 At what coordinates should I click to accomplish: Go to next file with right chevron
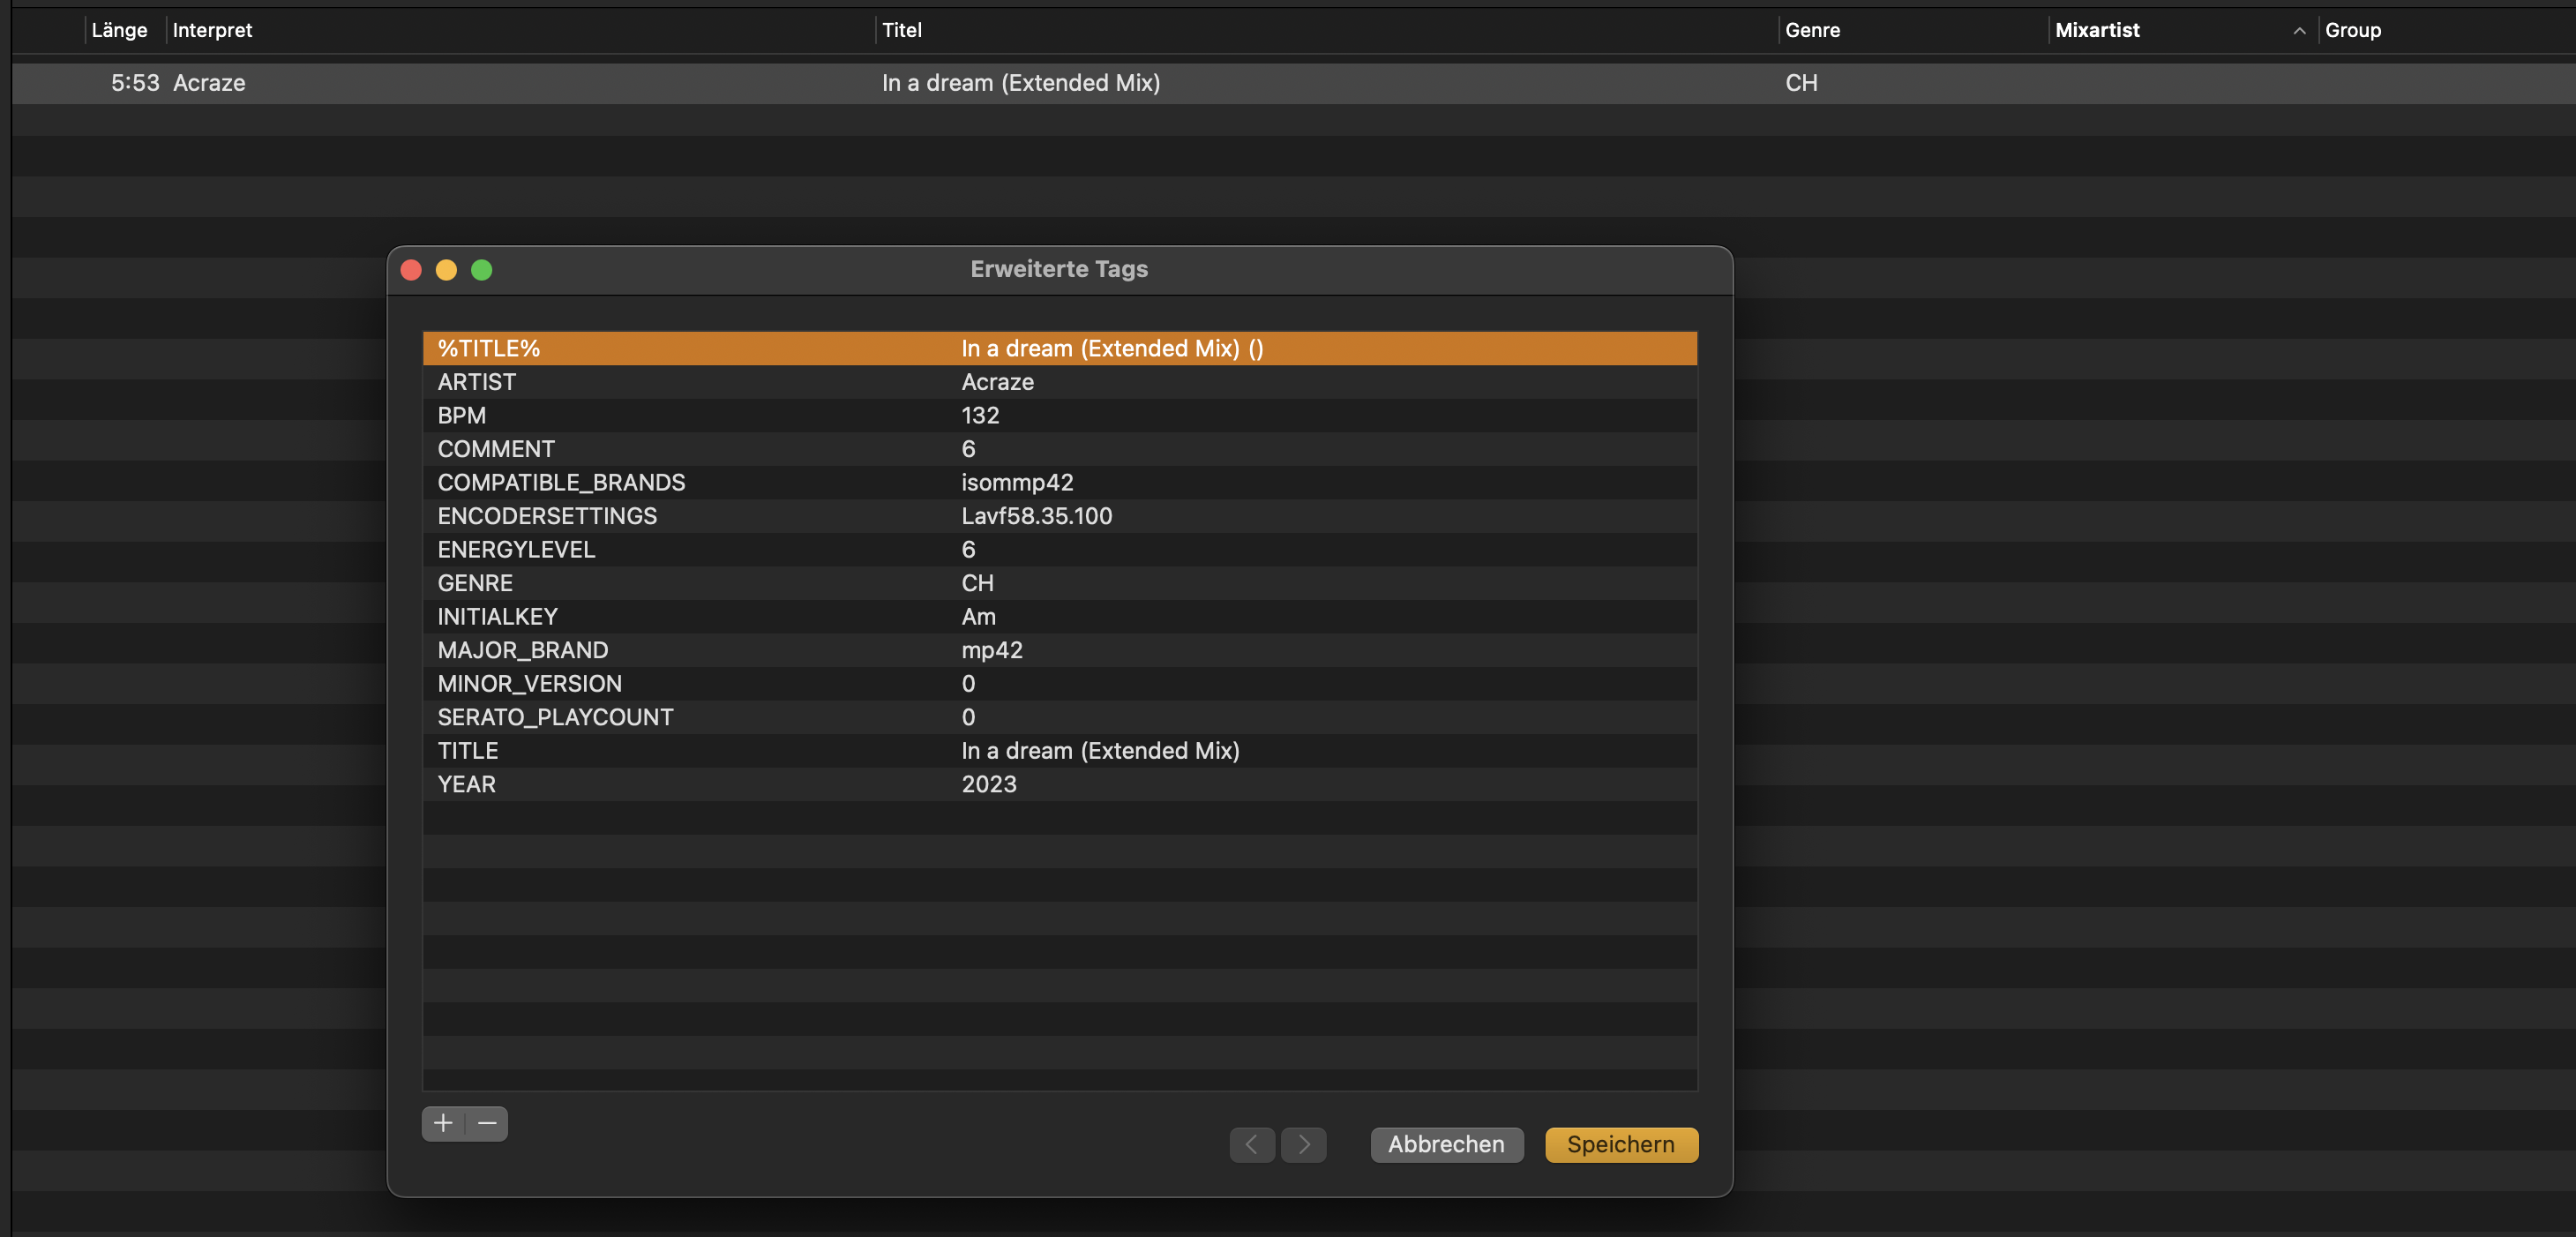pyautogui.click(x=1304, y=1144)
